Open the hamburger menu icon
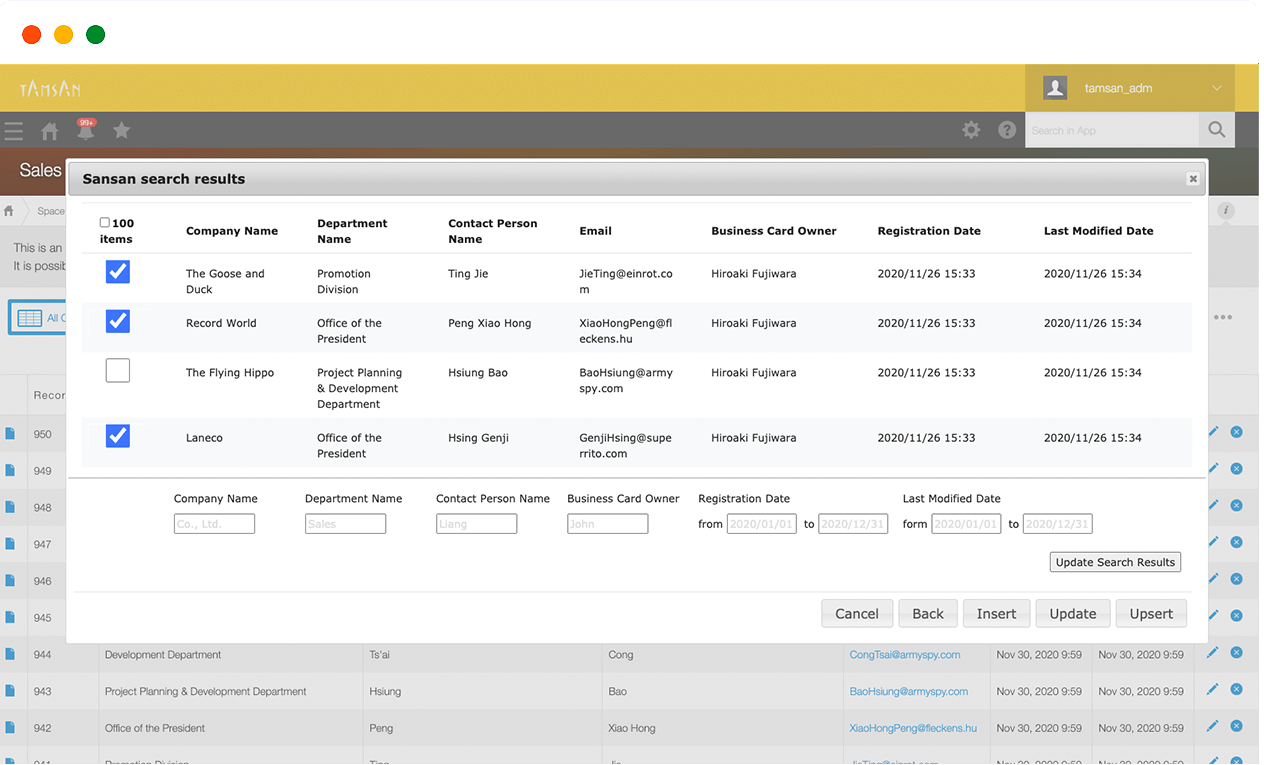 coord(13,131)
